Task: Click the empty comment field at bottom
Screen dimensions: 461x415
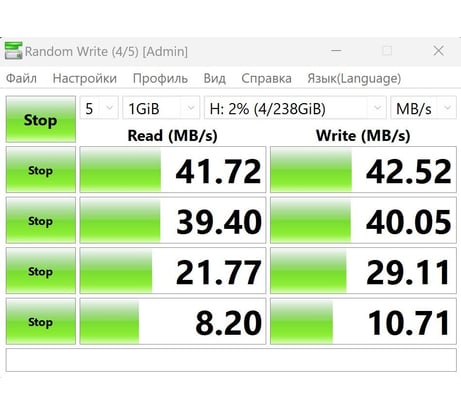Action: [x=231, y=360]
